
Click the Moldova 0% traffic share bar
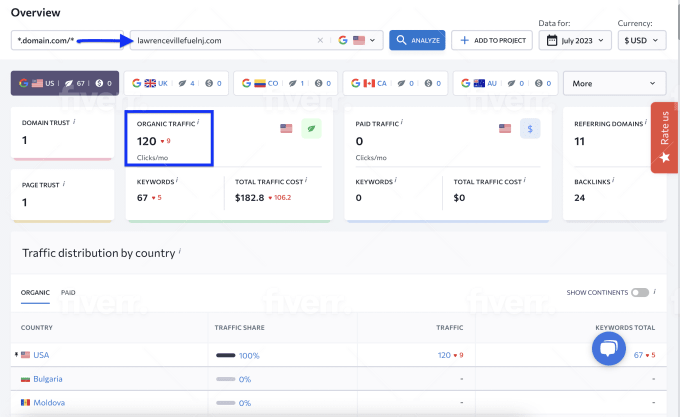[226, 403]
